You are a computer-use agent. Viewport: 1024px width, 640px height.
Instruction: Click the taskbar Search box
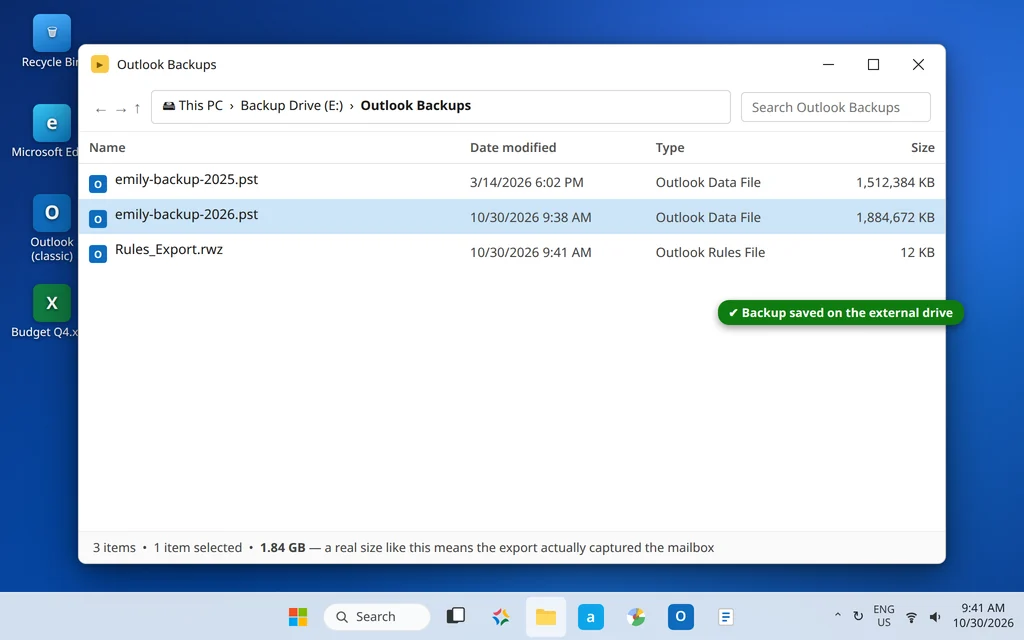click(x=377, y=616)
